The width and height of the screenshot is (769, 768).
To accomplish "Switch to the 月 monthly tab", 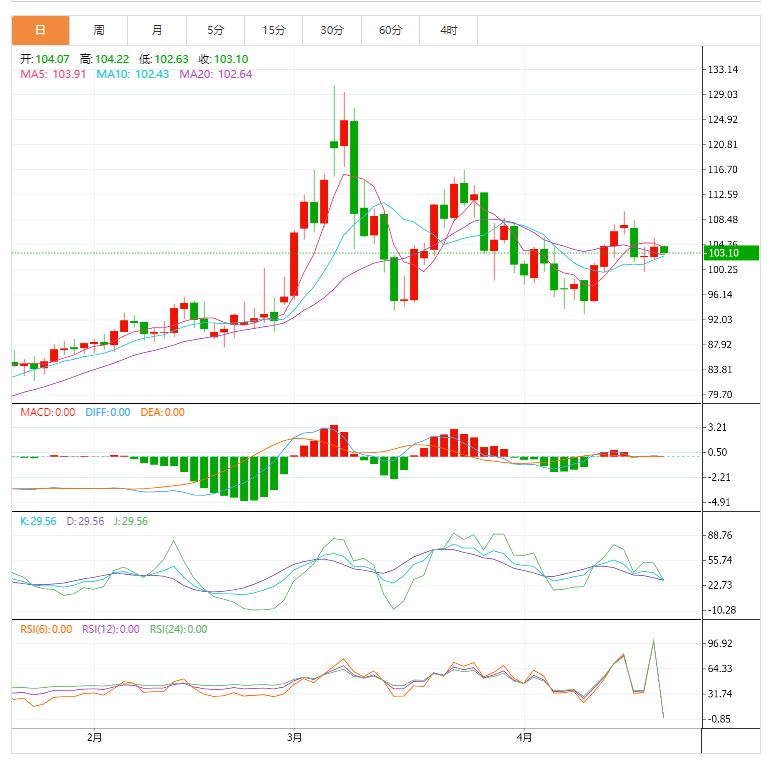I will click(157, 30).
